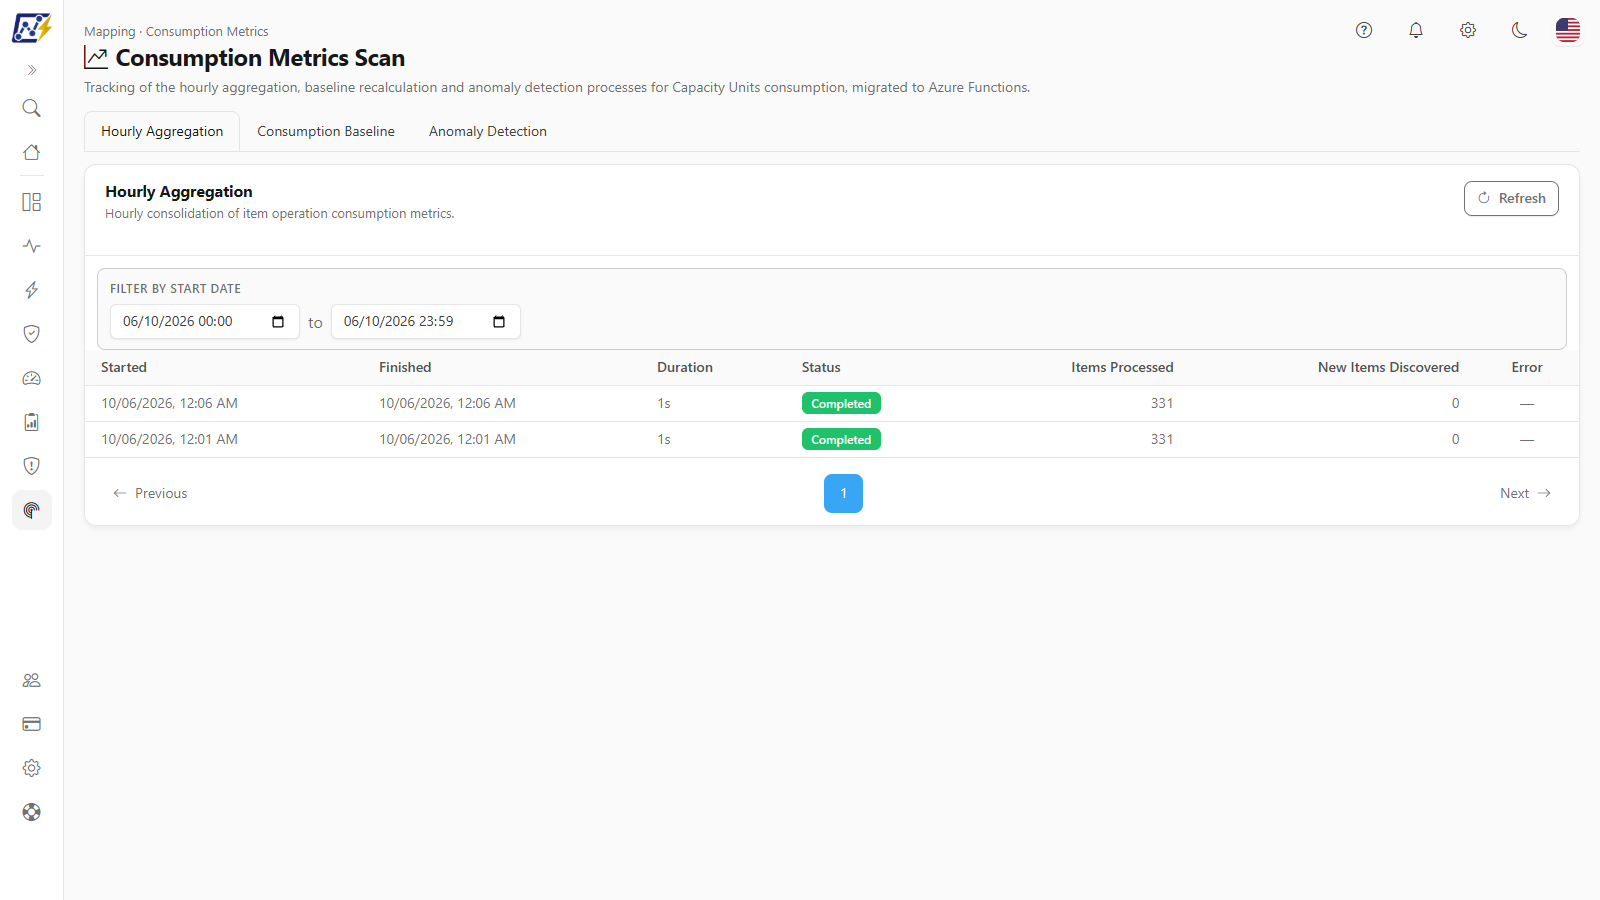1600x900 pixels.
Task: Open the billing credit card icon
Action: 32,724
